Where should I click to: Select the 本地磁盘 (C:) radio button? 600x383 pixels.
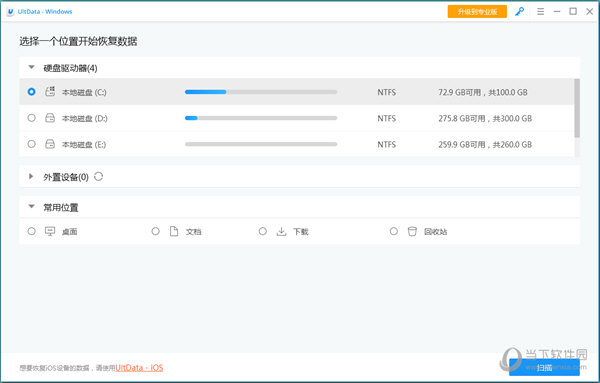(x=31, y=92)
